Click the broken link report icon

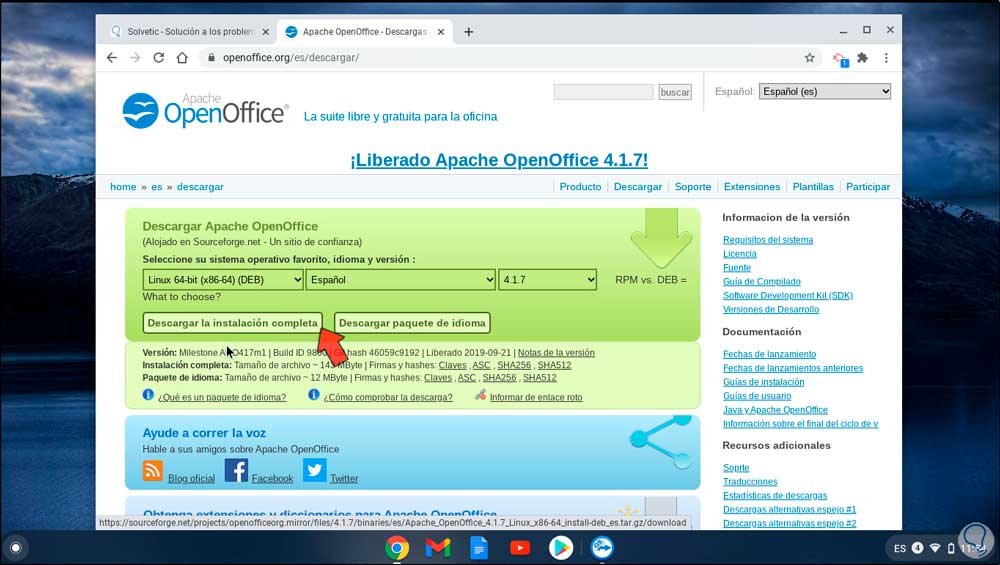480,395
